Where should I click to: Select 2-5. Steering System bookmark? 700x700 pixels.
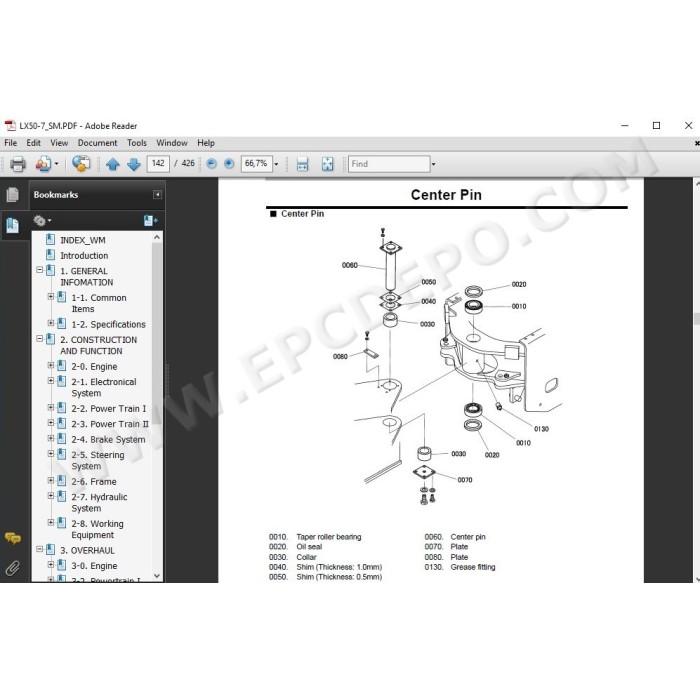tap(98, 461)
